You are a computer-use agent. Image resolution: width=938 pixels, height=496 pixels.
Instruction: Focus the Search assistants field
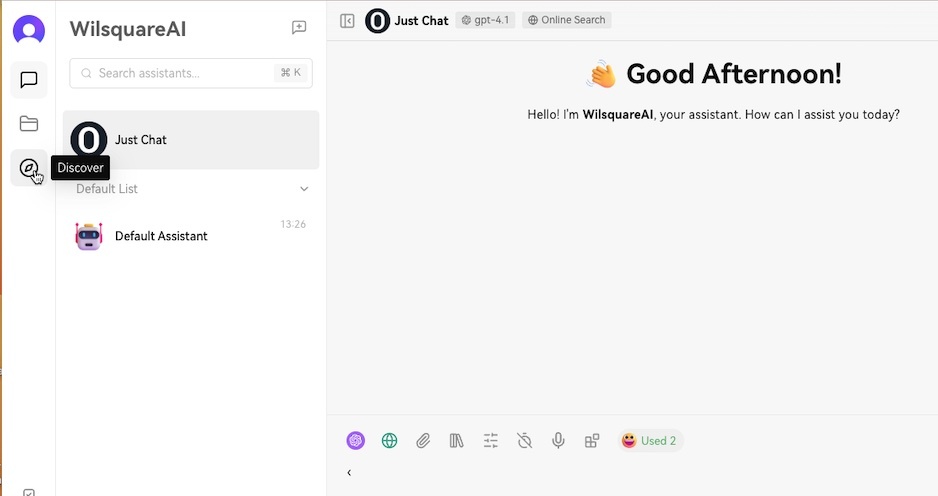tap(191, 73)
